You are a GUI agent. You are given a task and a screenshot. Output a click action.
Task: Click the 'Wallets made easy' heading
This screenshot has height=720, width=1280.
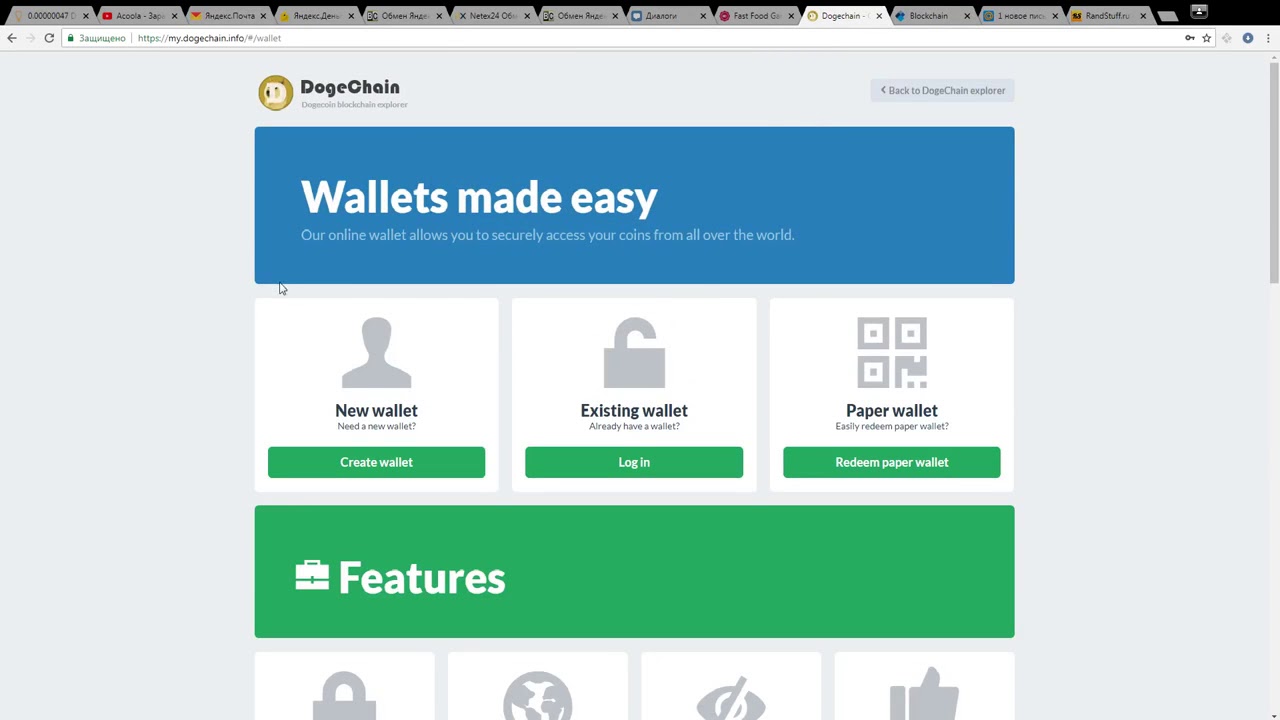click(x=479, y=197)
